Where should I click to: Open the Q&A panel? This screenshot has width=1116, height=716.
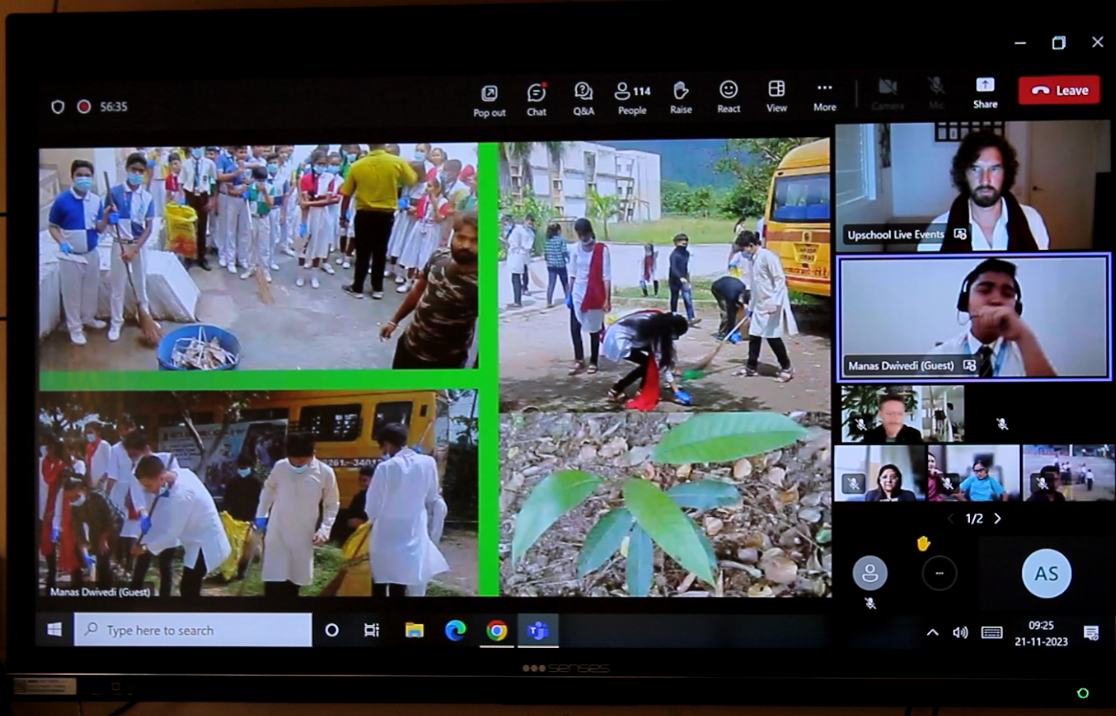tap(583, 98)
